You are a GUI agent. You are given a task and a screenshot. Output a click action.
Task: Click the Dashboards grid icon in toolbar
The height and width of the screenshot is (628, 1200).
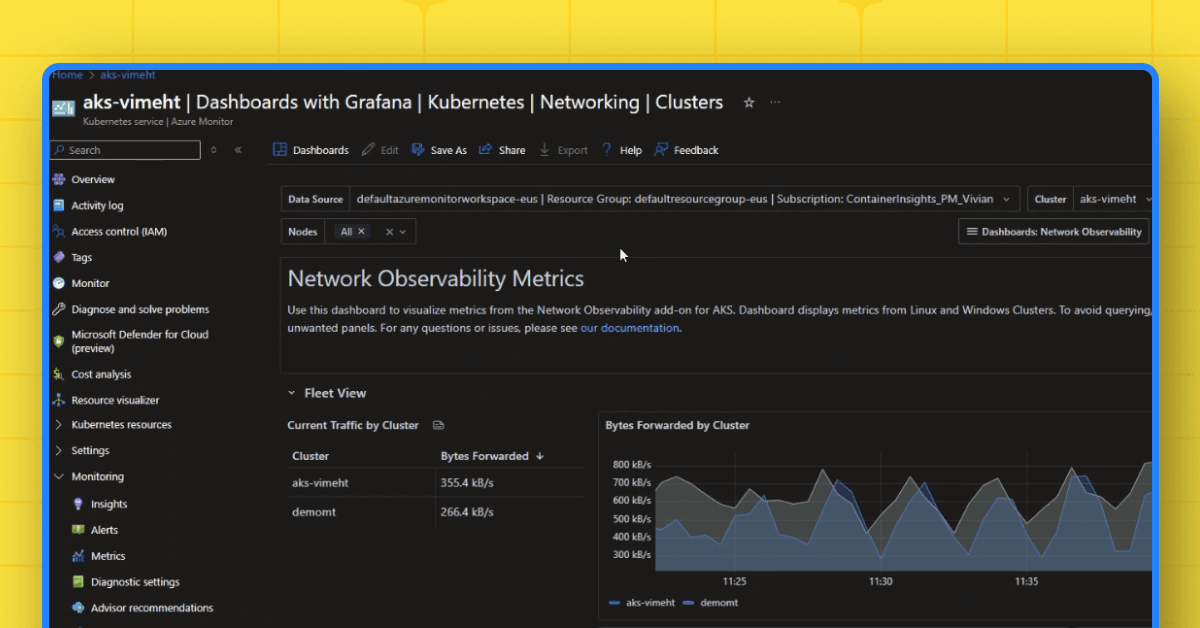[280, 150]
